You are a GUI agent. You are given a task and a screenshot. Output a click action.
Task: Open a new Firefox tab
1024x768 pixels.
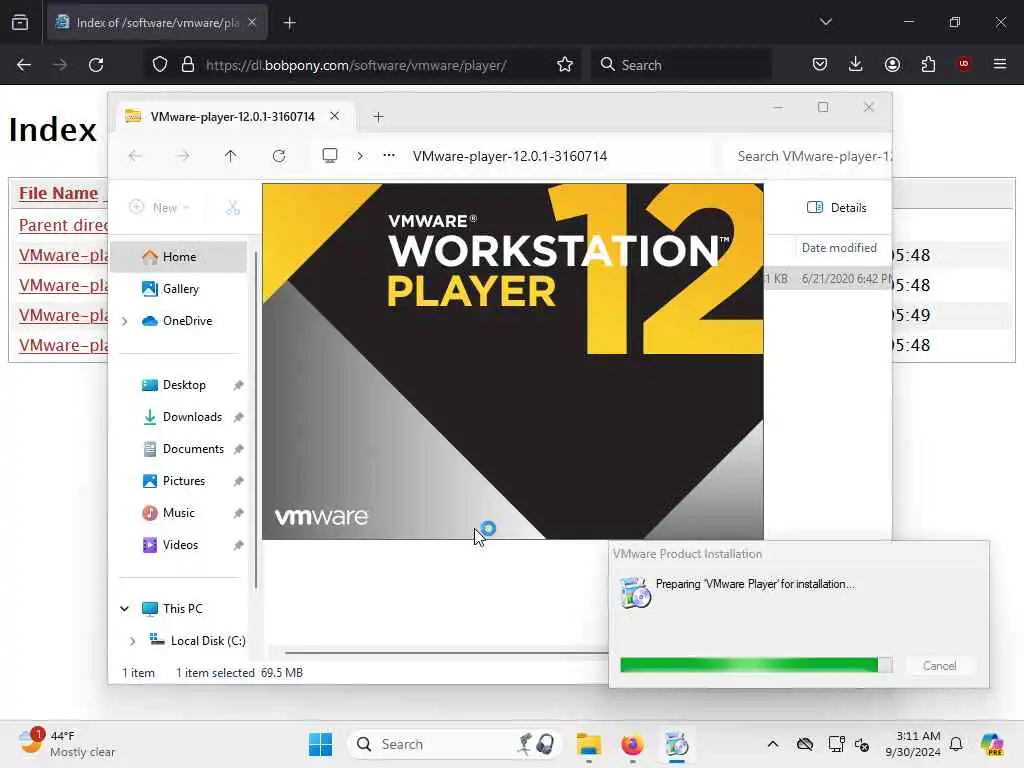click(290, 23)
